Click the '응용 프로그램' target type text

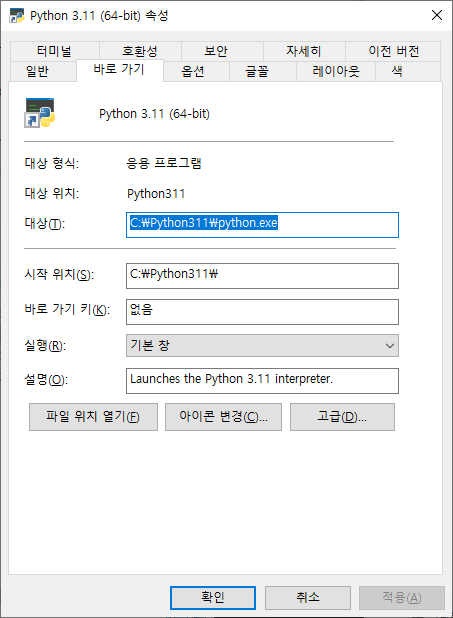[x=164, y=163]
